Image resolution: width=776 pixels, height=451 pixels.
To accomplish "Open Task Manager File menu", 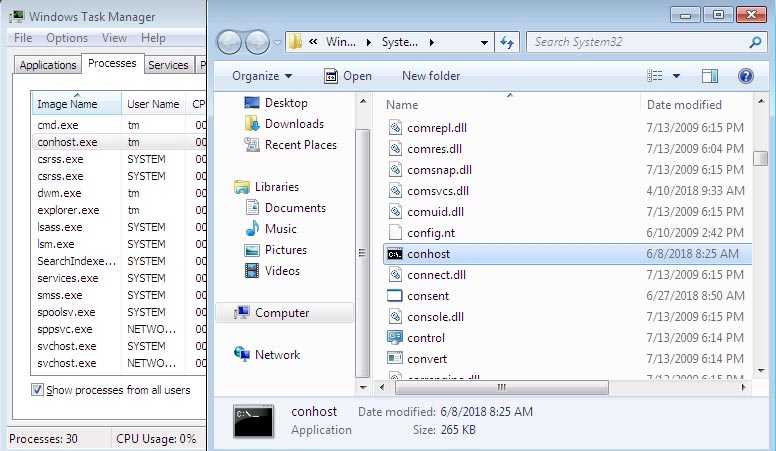I will click(23, 38).
